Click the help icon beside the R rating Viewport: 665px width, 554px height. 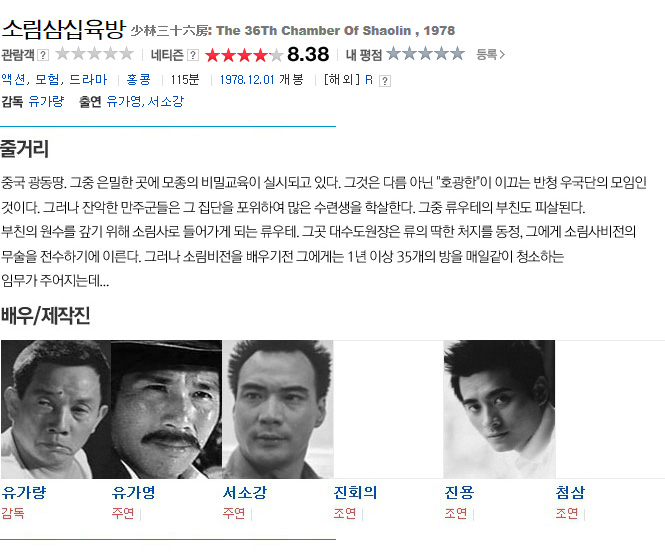coord(385,81)
